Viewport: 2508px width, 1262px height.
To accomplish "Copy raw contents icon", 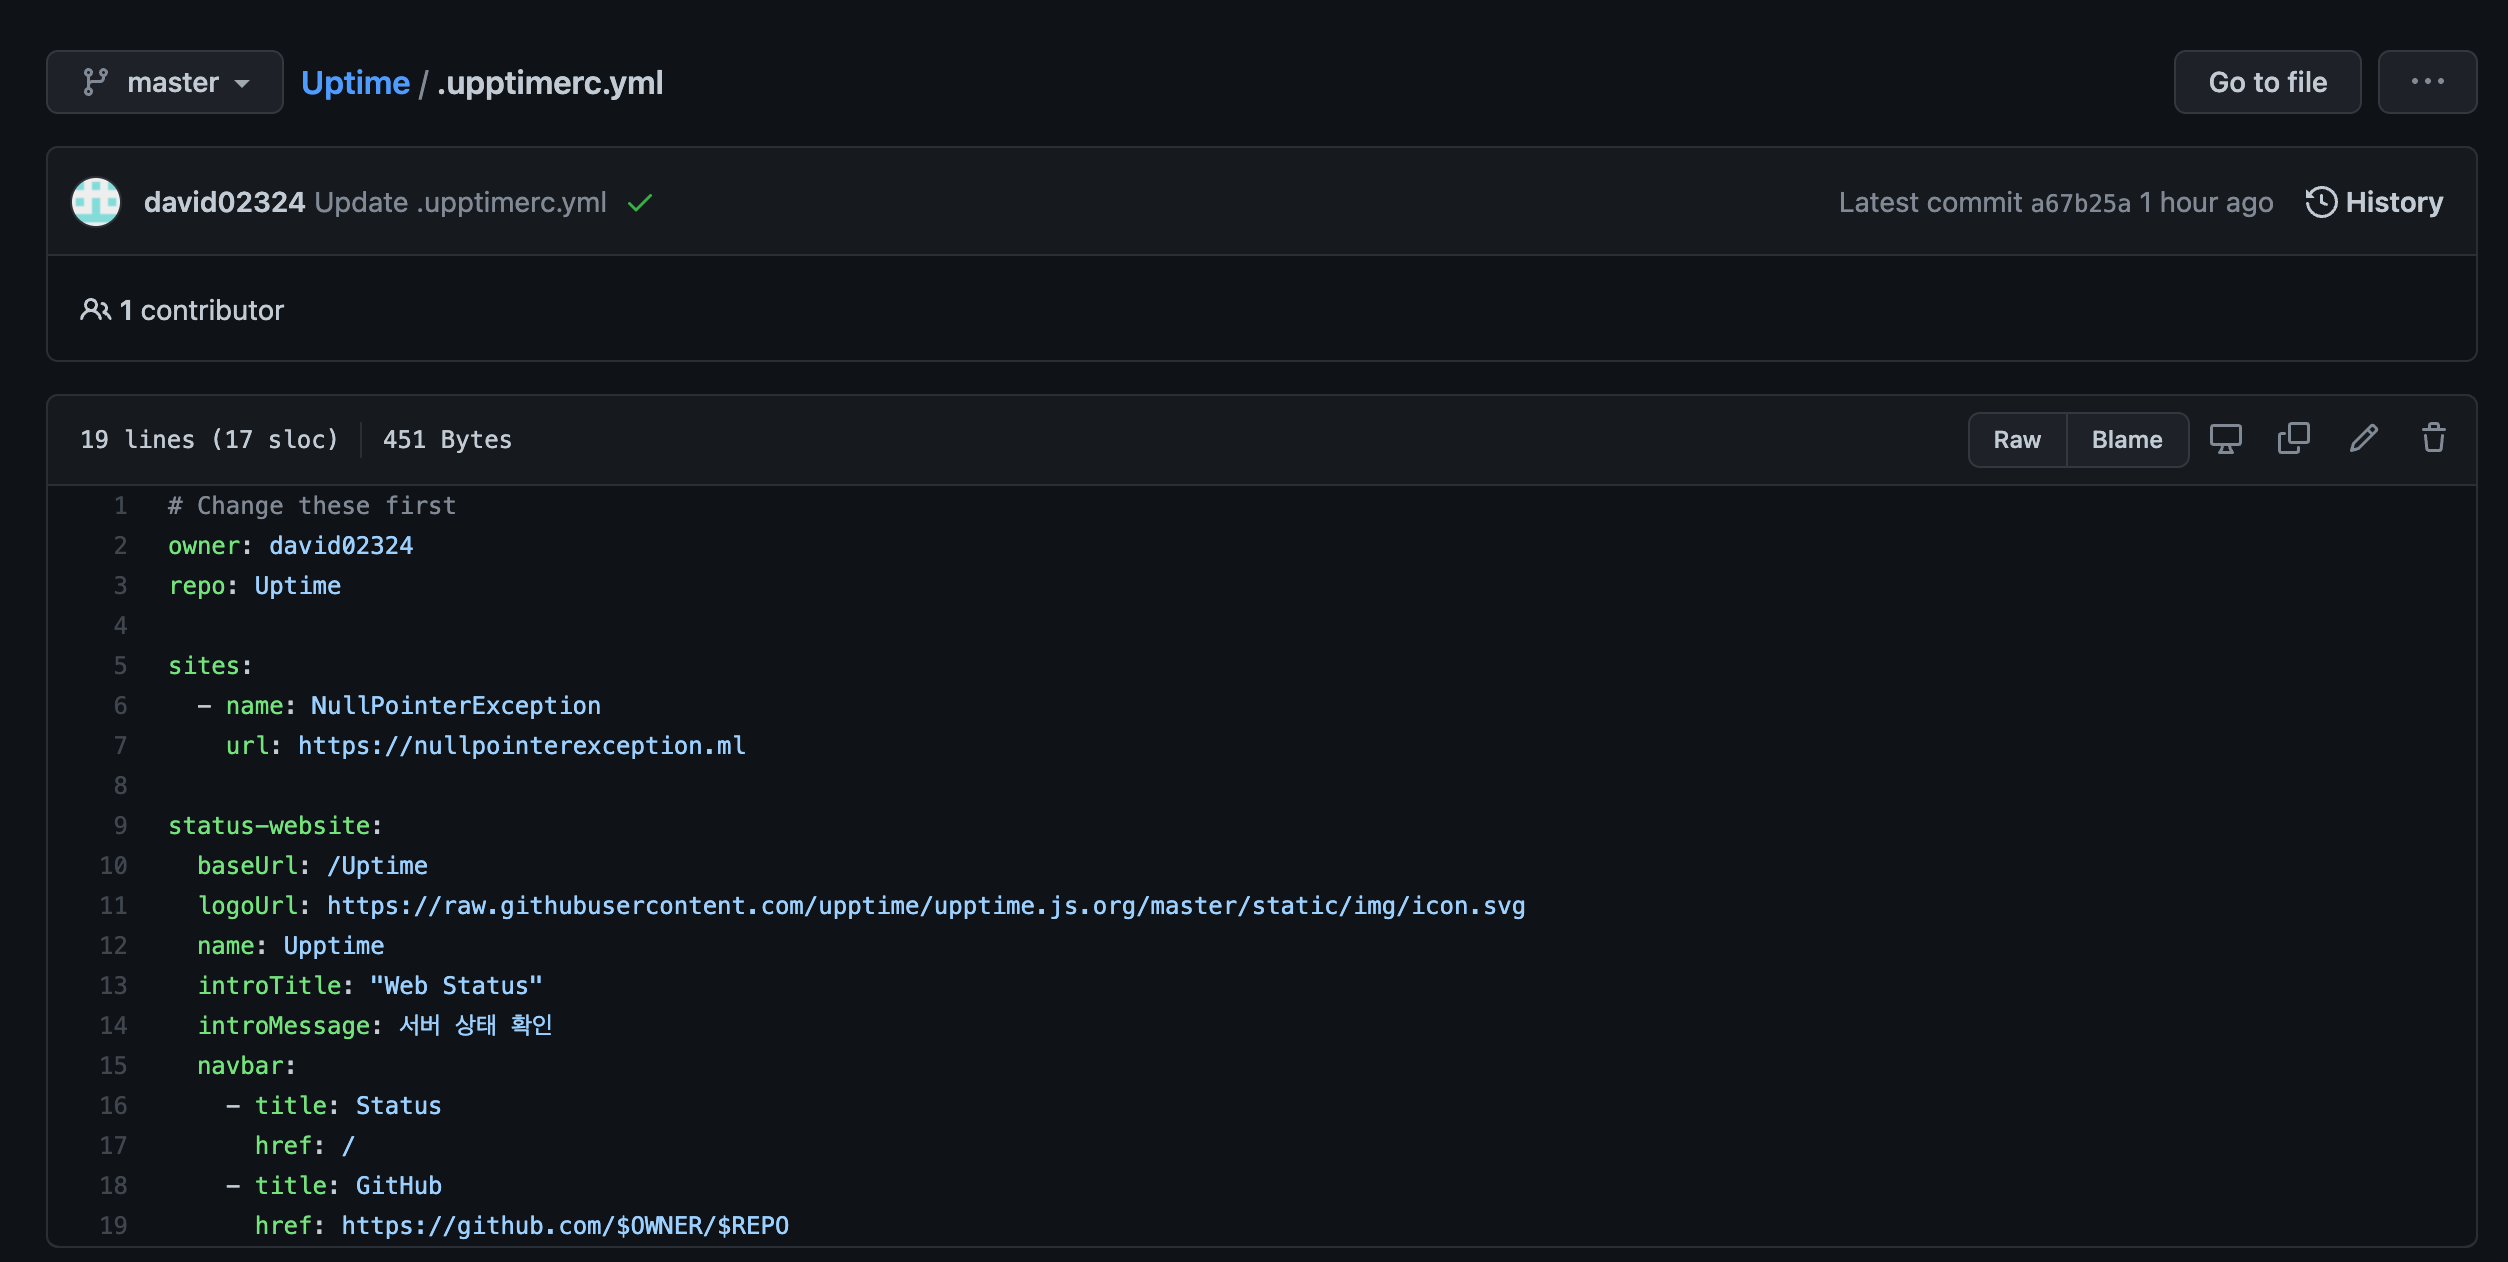I will click(x=2294, y=439).
